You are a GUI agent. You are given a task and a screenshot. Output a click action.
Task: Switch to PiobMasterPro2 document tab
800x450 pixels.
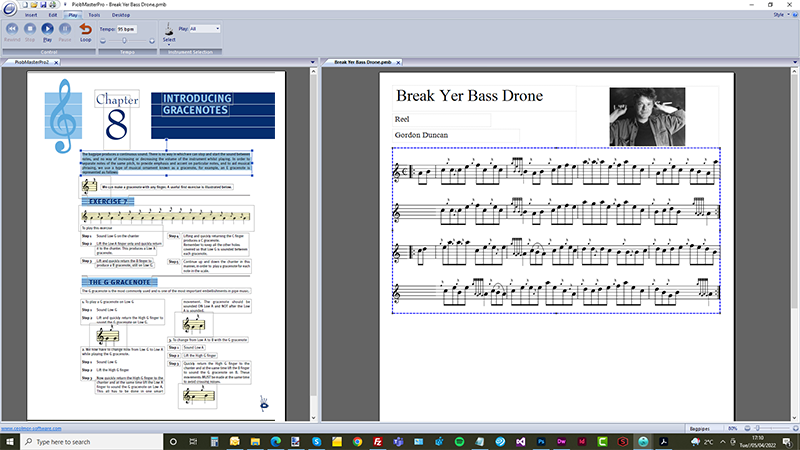pyautogui.click(x=32, y=62)
